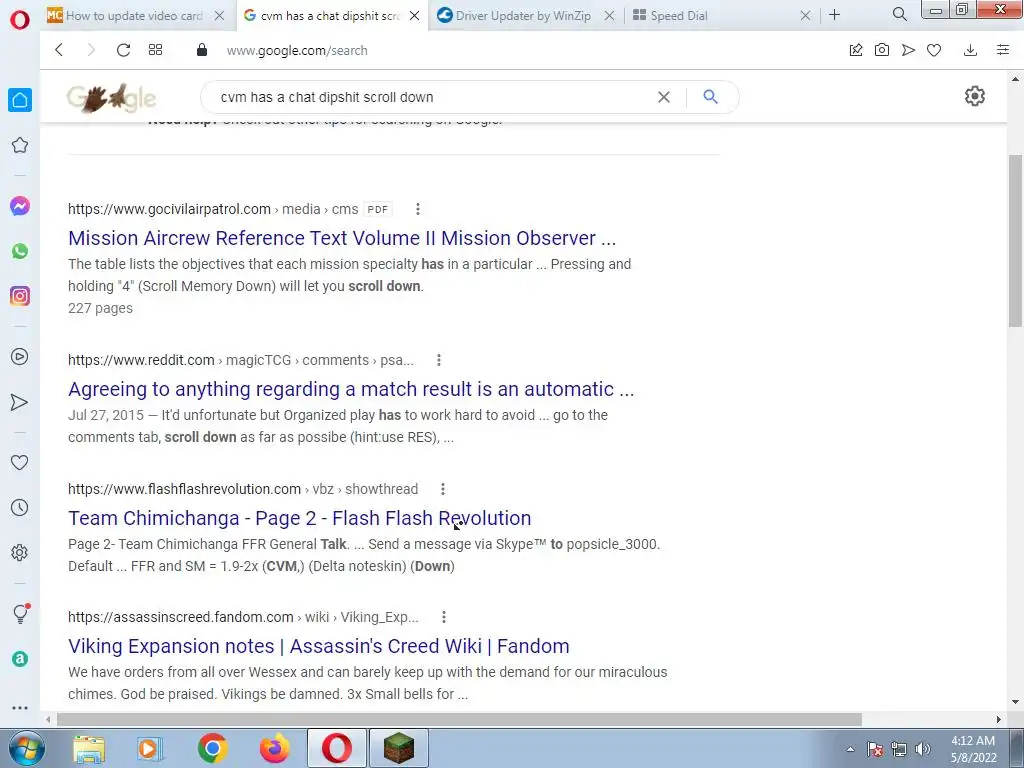1024x768 pixels.
Task: Close the 'How to update video card' tab
Action: 219,15
